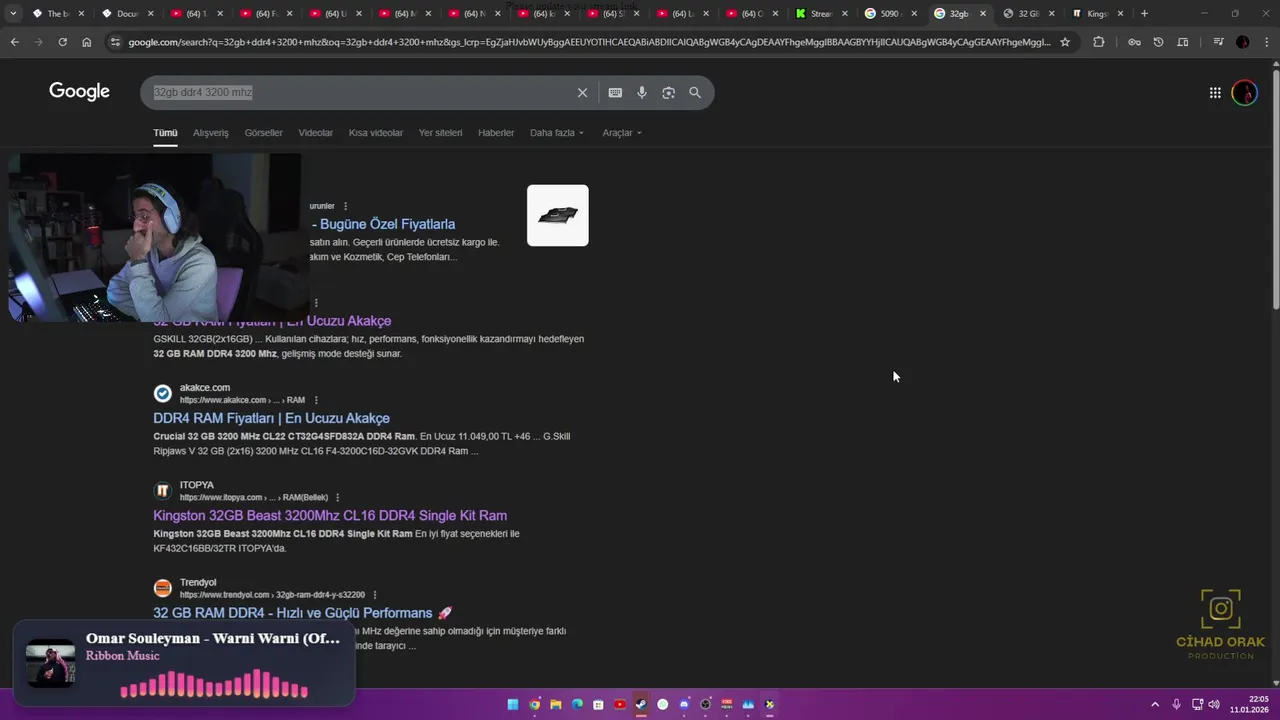Open the tab search dropdown
Viewport: 1280px width, 720px height.
click(13, 14)
